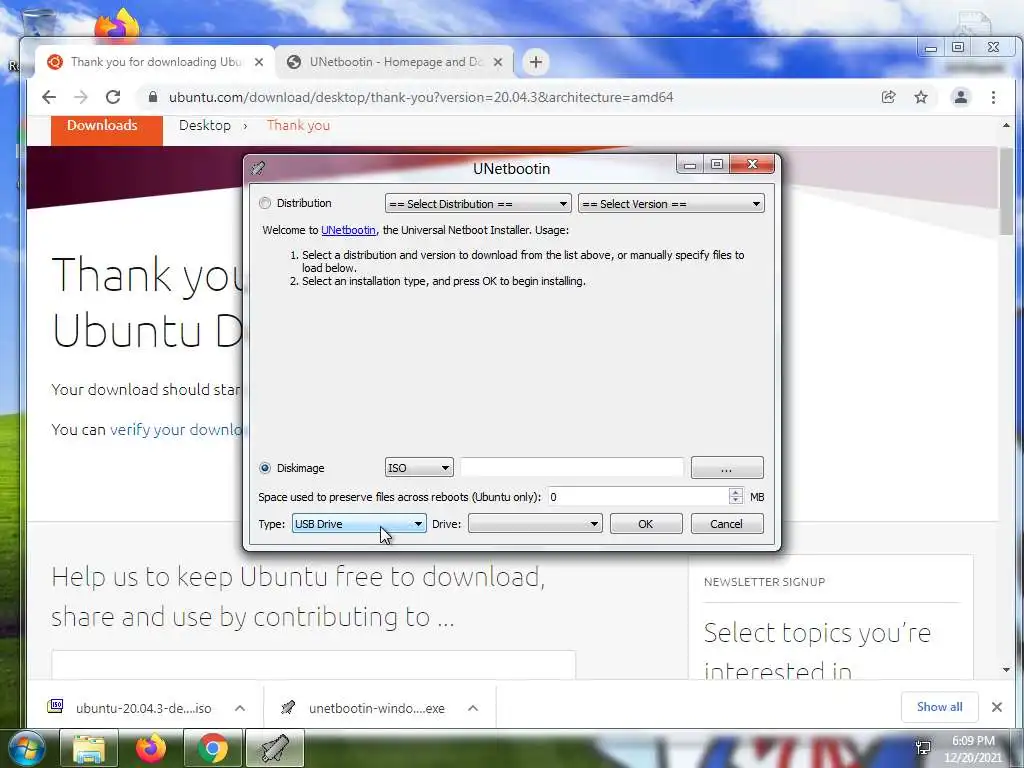Close the Chrome downloads bar
Viewport: 1024px width, 768px height.
[x=997, y=707]
